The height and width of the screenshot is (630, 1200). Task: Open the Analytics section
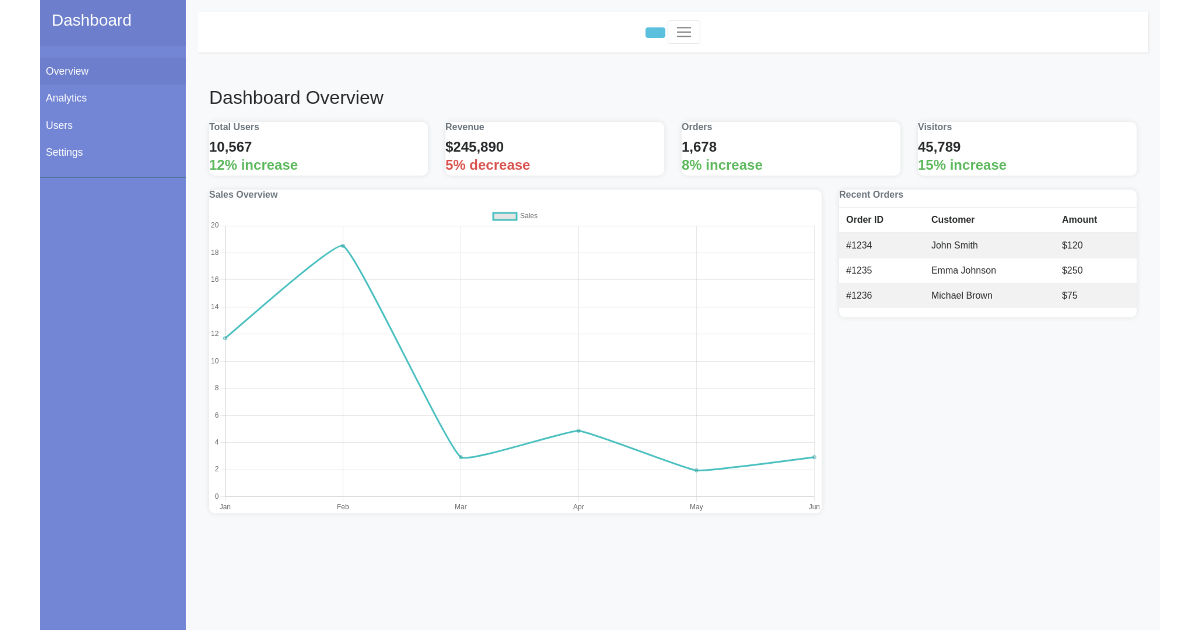66,98
